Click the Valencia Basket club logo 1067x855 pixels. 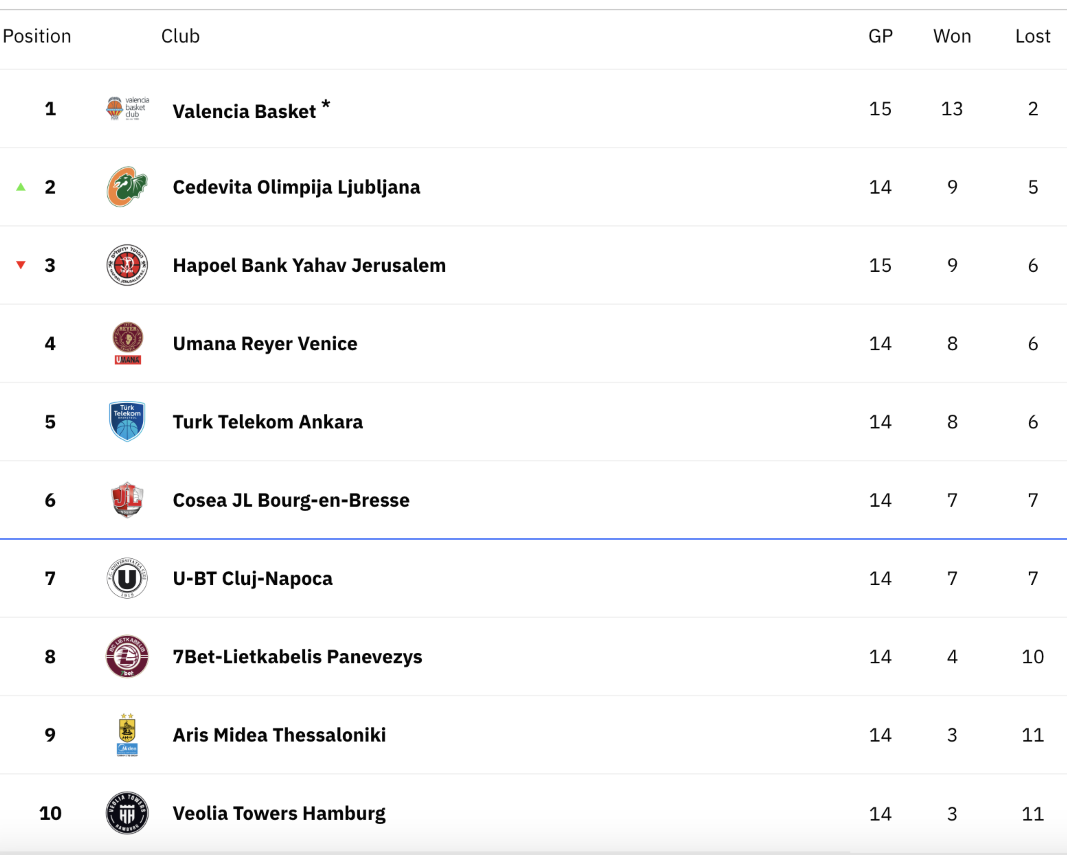[127, 108]
